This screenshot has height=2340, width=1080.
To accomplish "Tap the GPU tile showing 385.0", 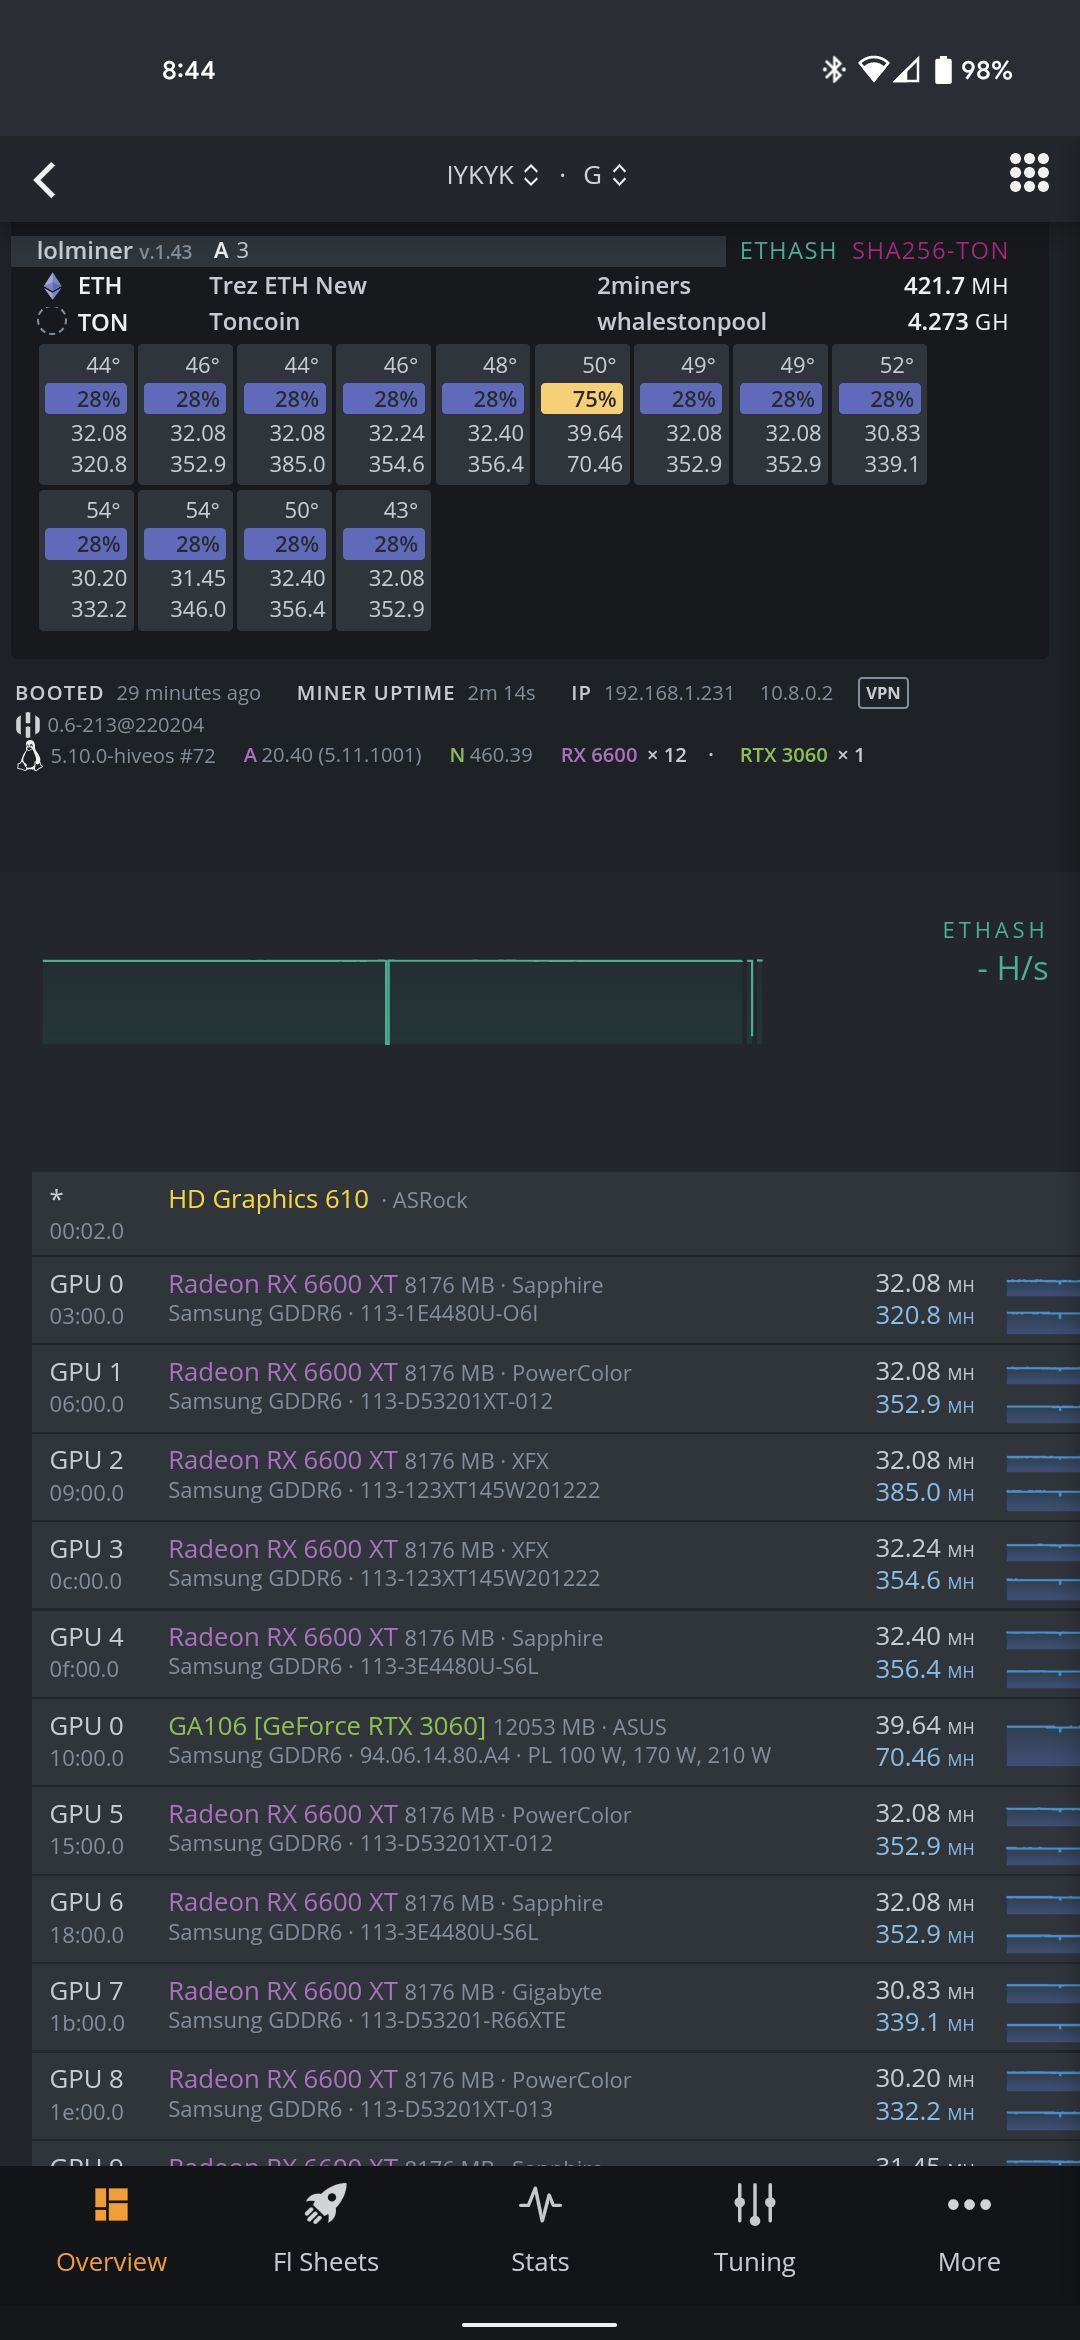I will pyautogui.click(x=284, y=415).
